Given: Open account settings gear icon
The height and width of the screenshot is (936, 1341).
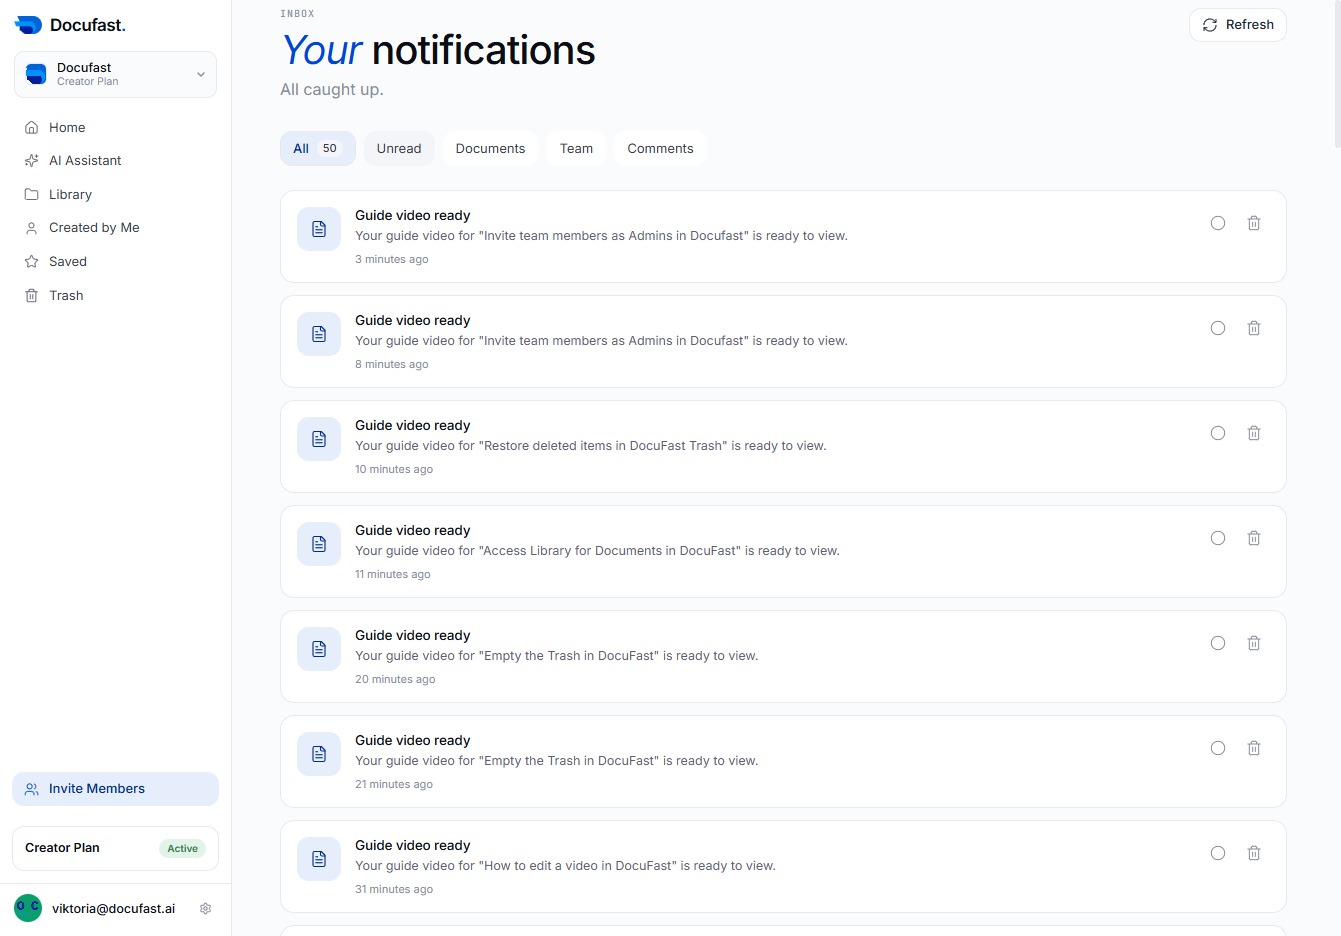Looking at the screenshot, I should (205, 909).
